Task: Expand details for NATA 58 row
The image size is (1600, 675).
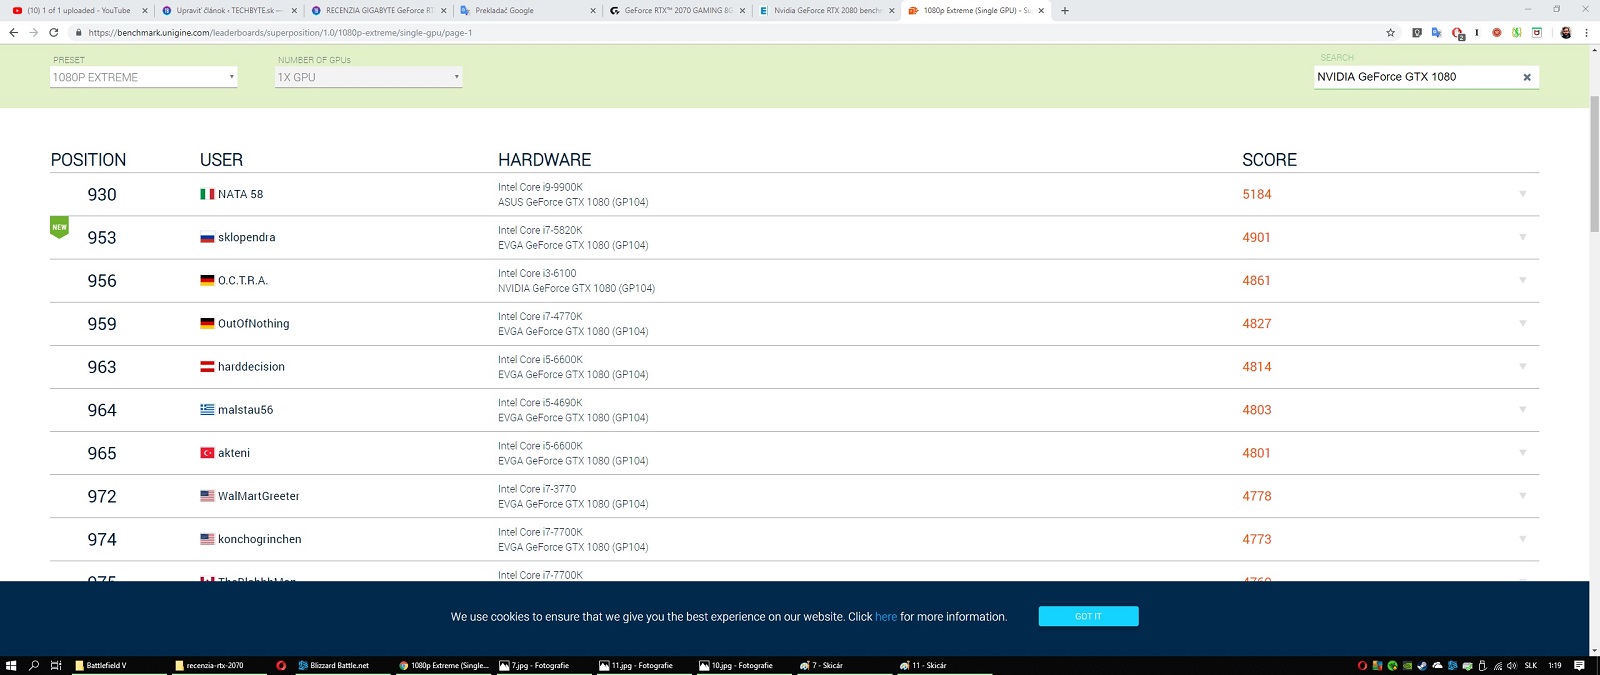Action: (1522, 194)
